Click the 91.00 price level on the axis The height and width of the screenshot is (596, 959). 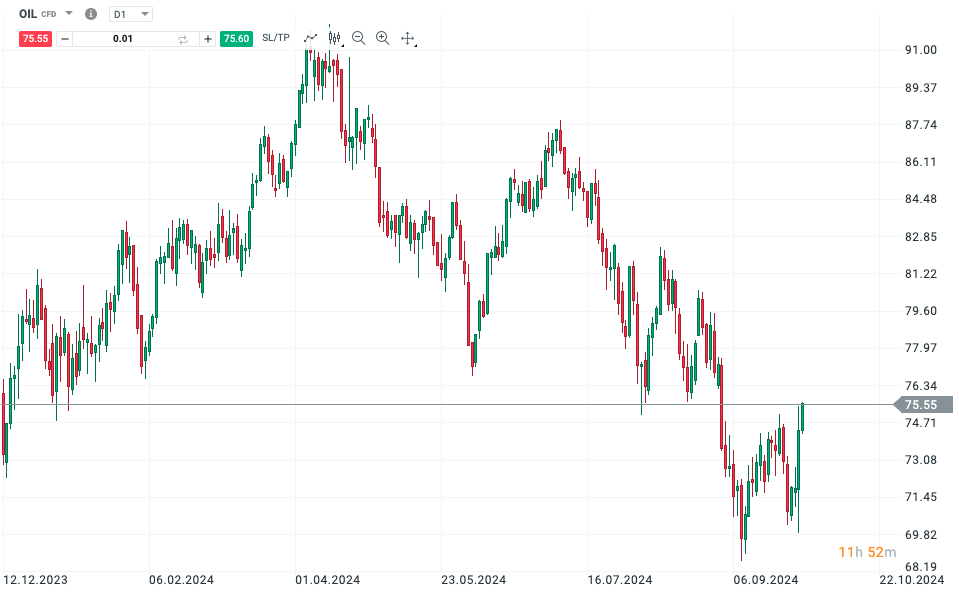919,50
